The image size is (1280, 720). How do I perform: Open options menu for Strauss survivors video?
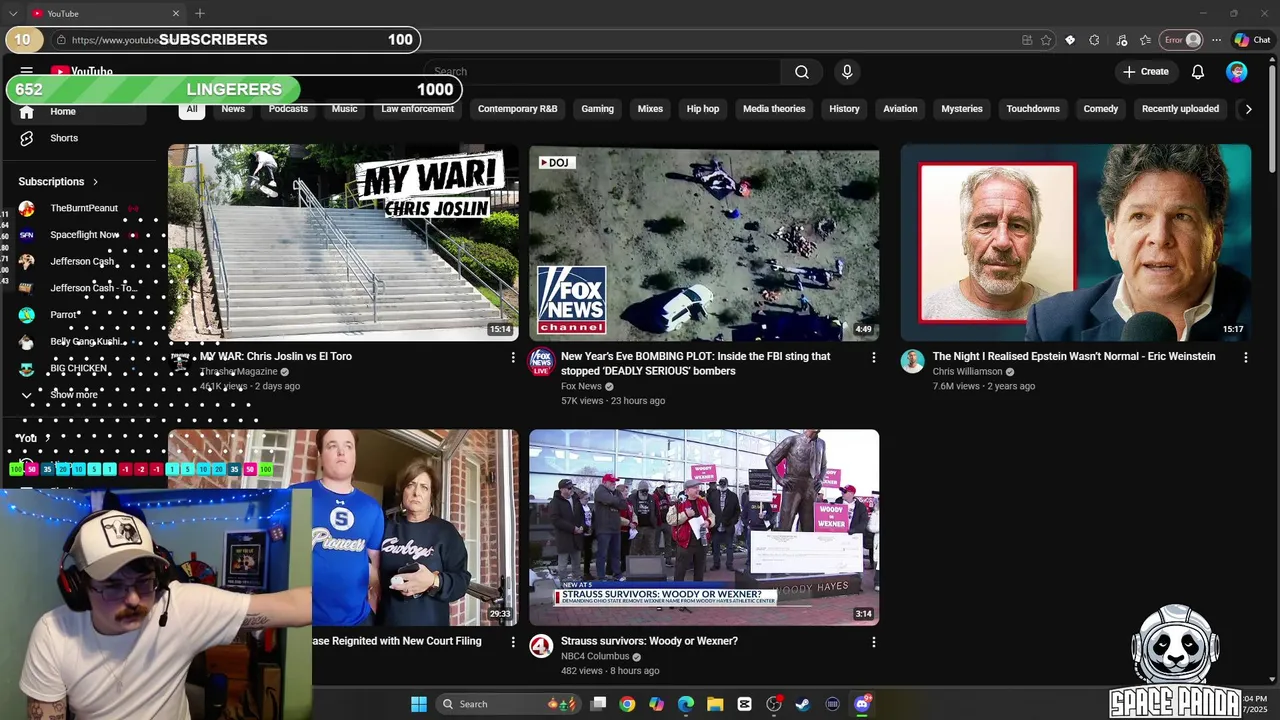tap(874, 642)
